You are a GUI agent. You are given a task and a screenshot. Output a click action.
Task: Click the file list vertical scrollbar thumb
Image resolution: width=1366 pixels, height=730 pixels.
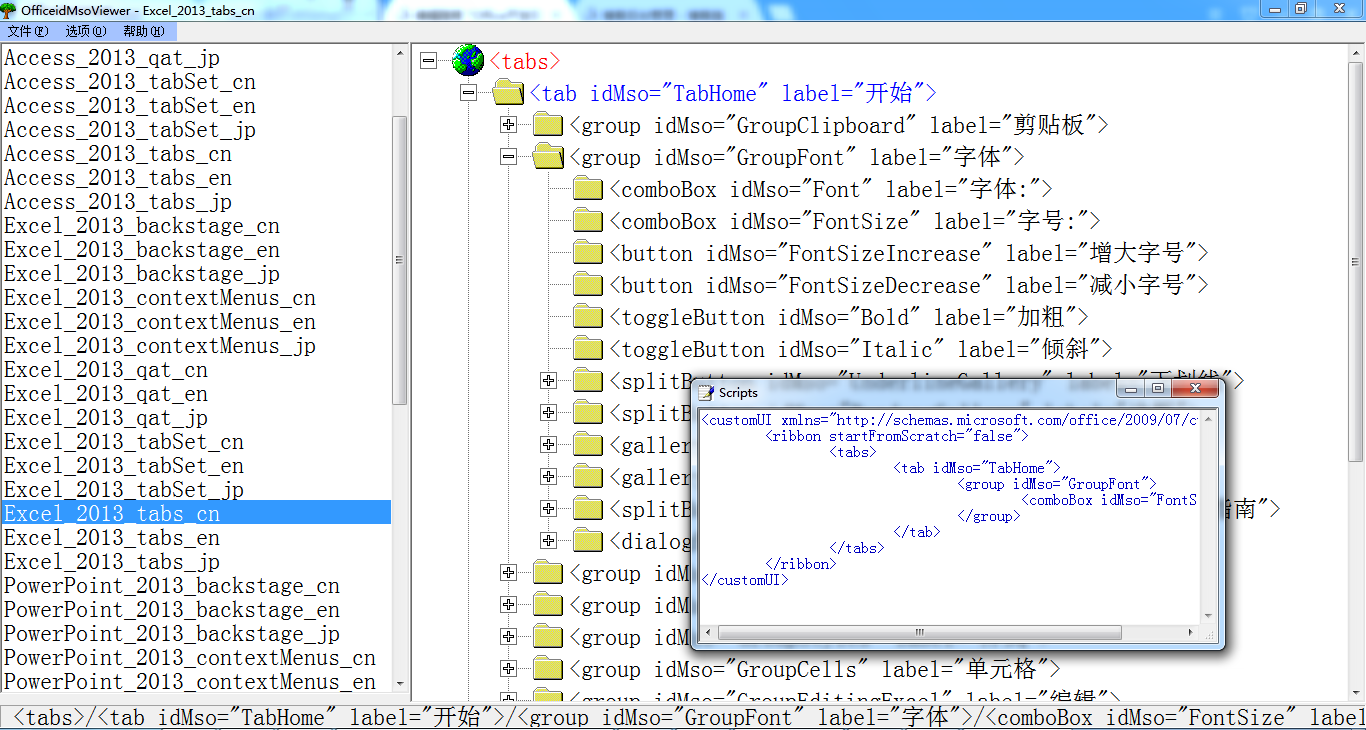[400, 260]
